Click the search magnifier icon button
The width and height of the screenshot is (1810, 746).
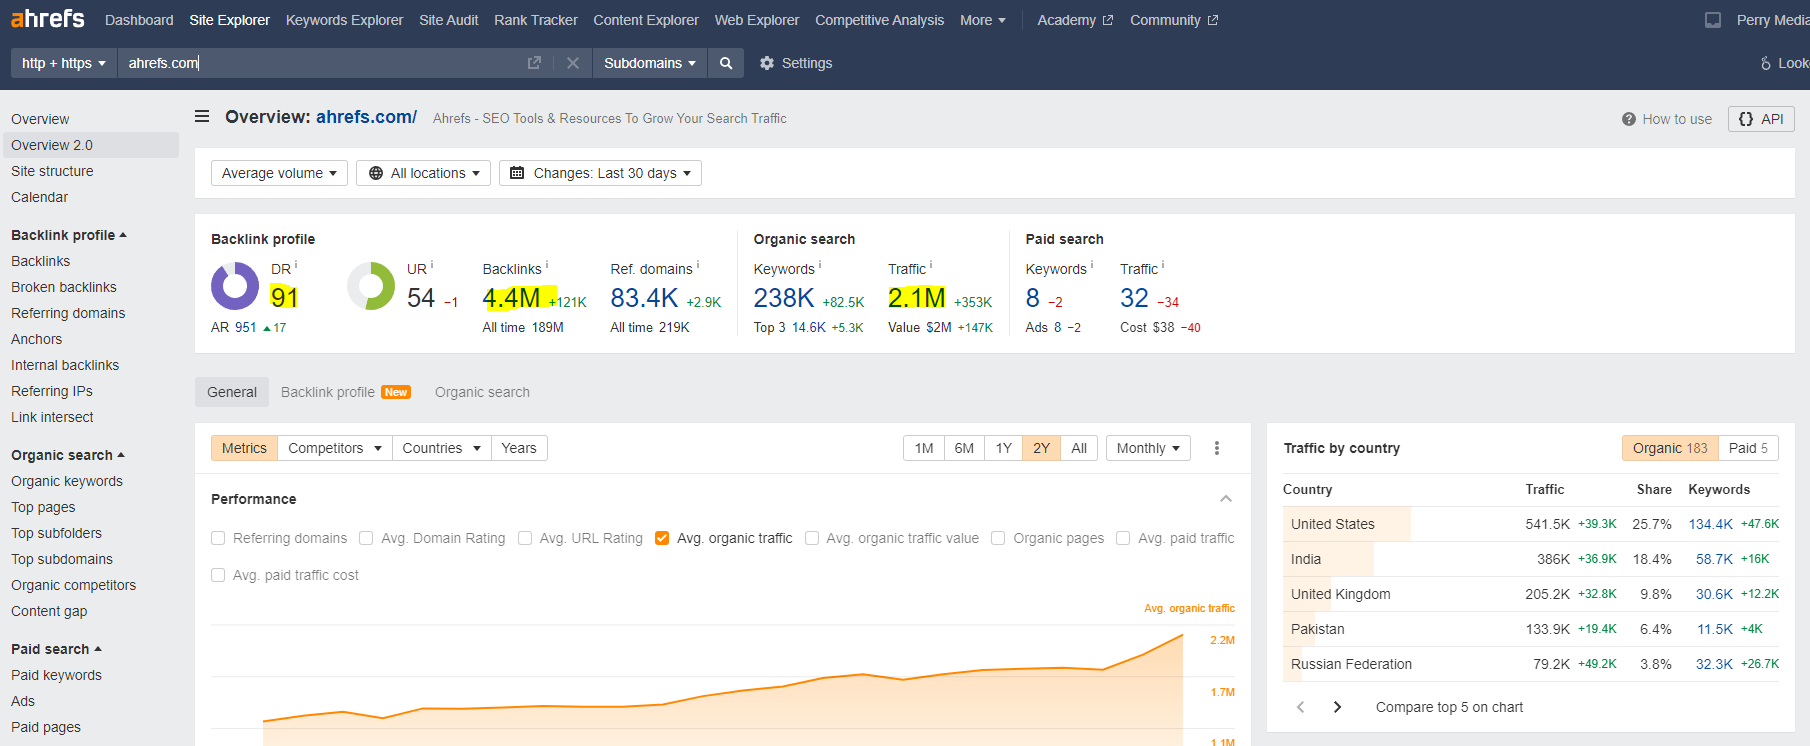pyautogui.click(x=726, y=63)
